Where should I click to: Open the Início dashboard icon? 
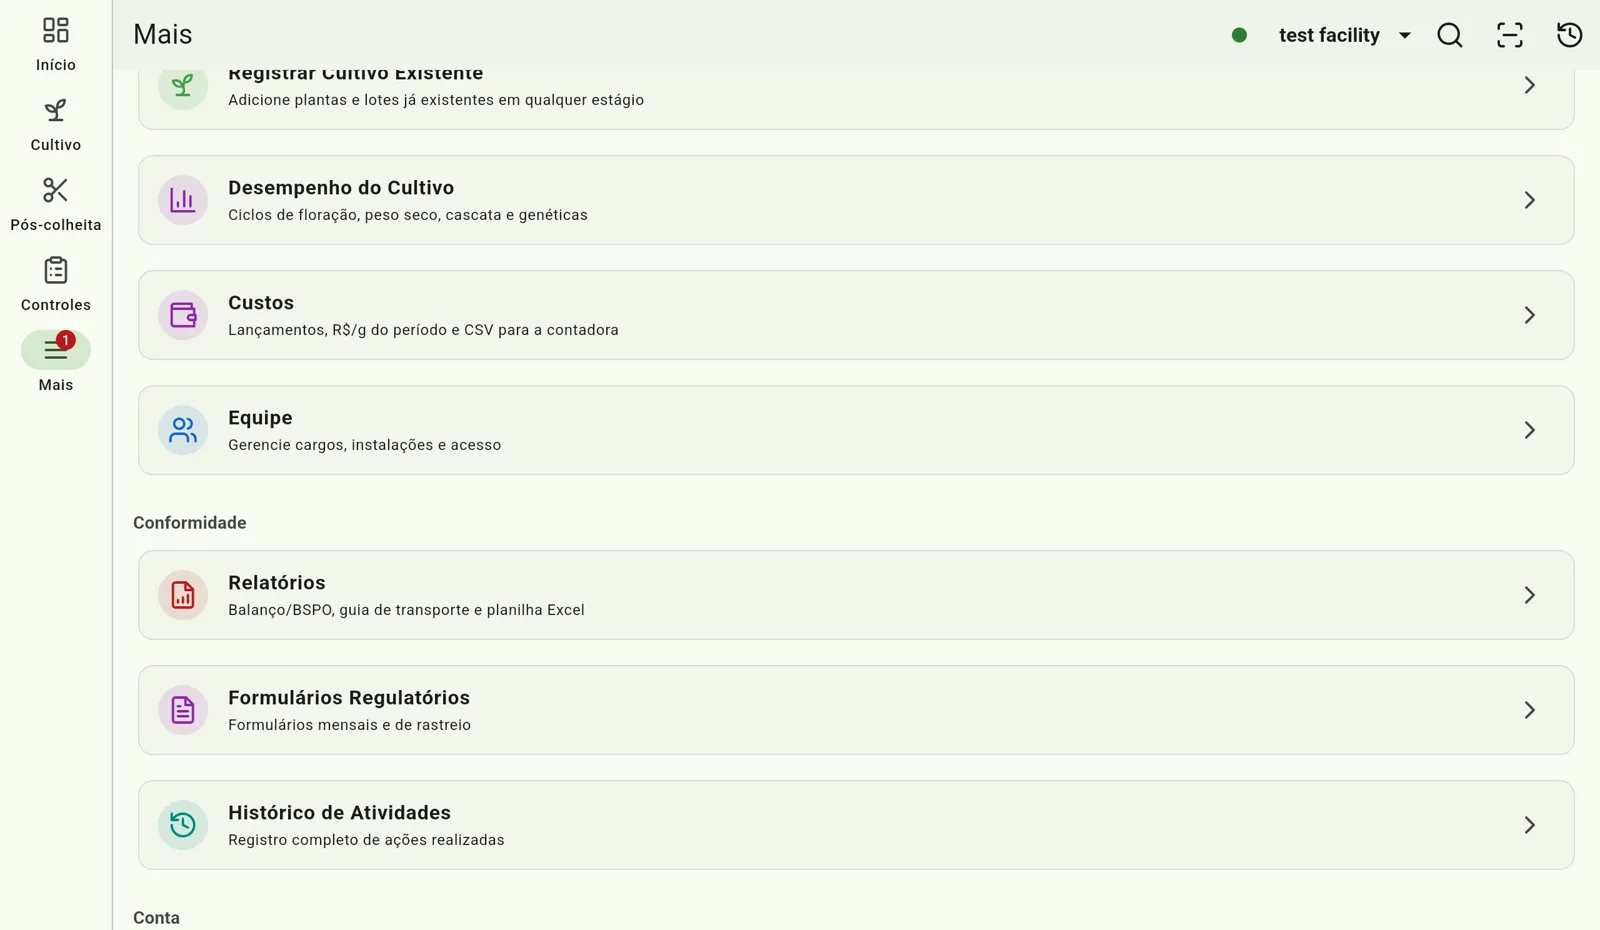click(x=56, y=31)
